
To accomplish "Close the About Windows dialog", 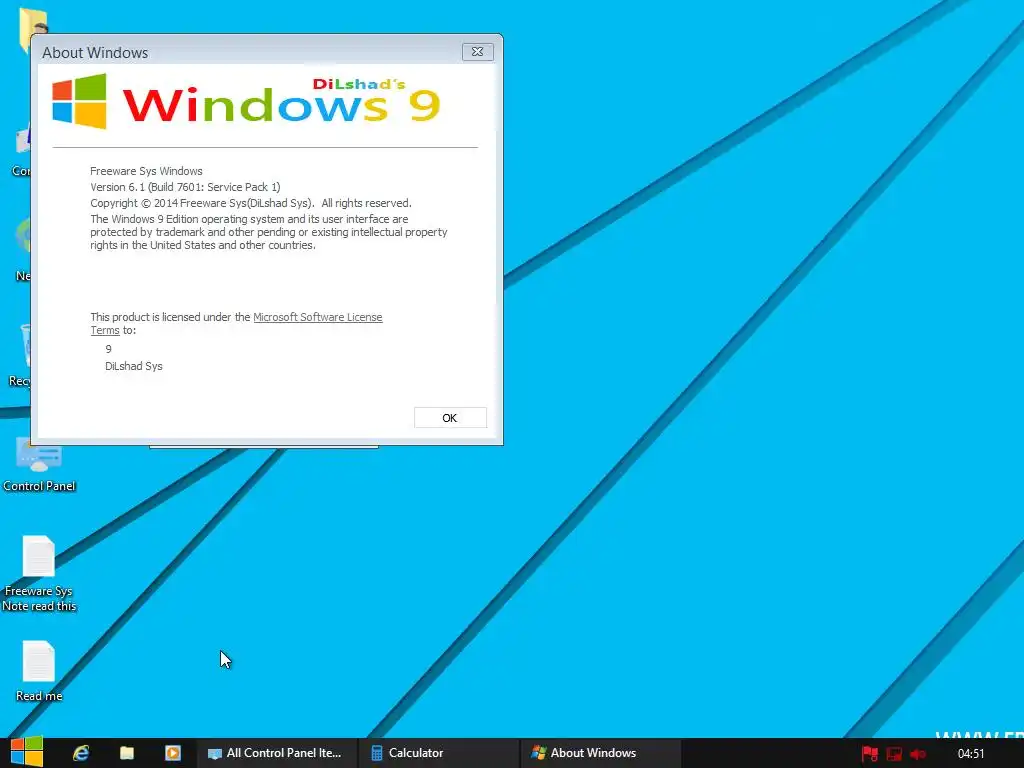I will pos(477,52).
